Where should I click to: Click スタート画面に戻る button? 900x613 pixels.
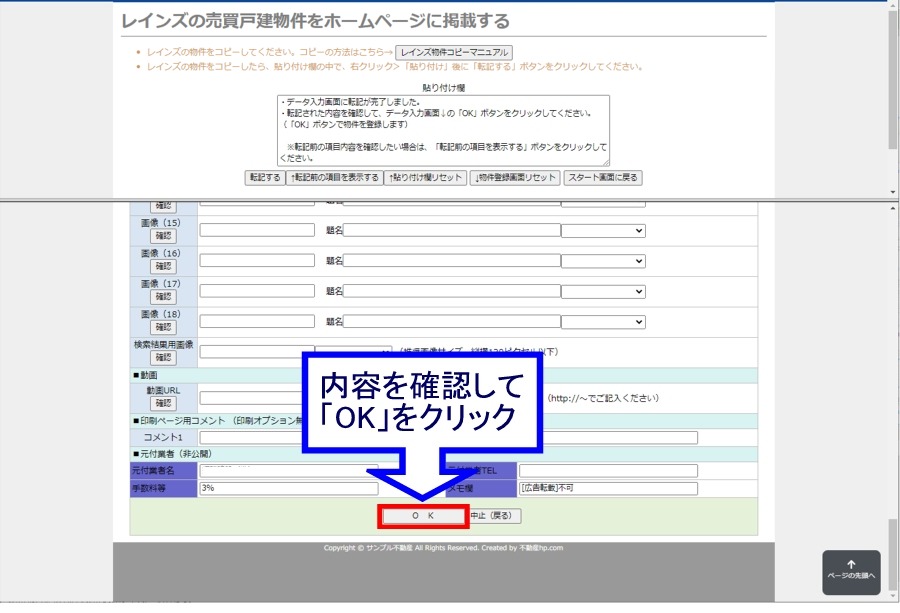pos(603,177)
